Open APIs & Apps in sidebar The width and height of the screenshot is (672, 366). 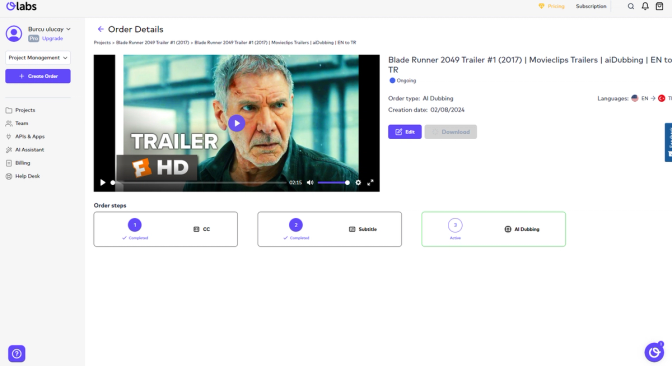(25, 137)
